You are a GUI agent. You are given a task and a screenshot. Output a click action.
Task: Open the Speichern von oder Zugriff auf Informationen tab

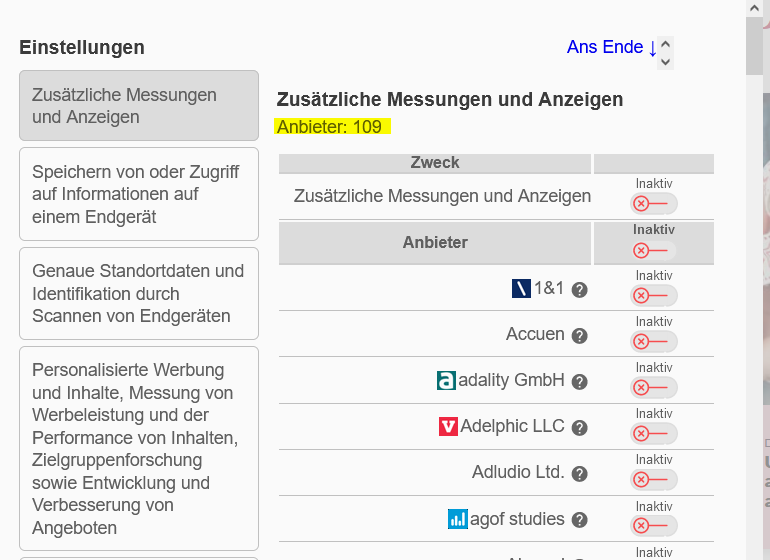pyautogui.click(x=139, y=194)
